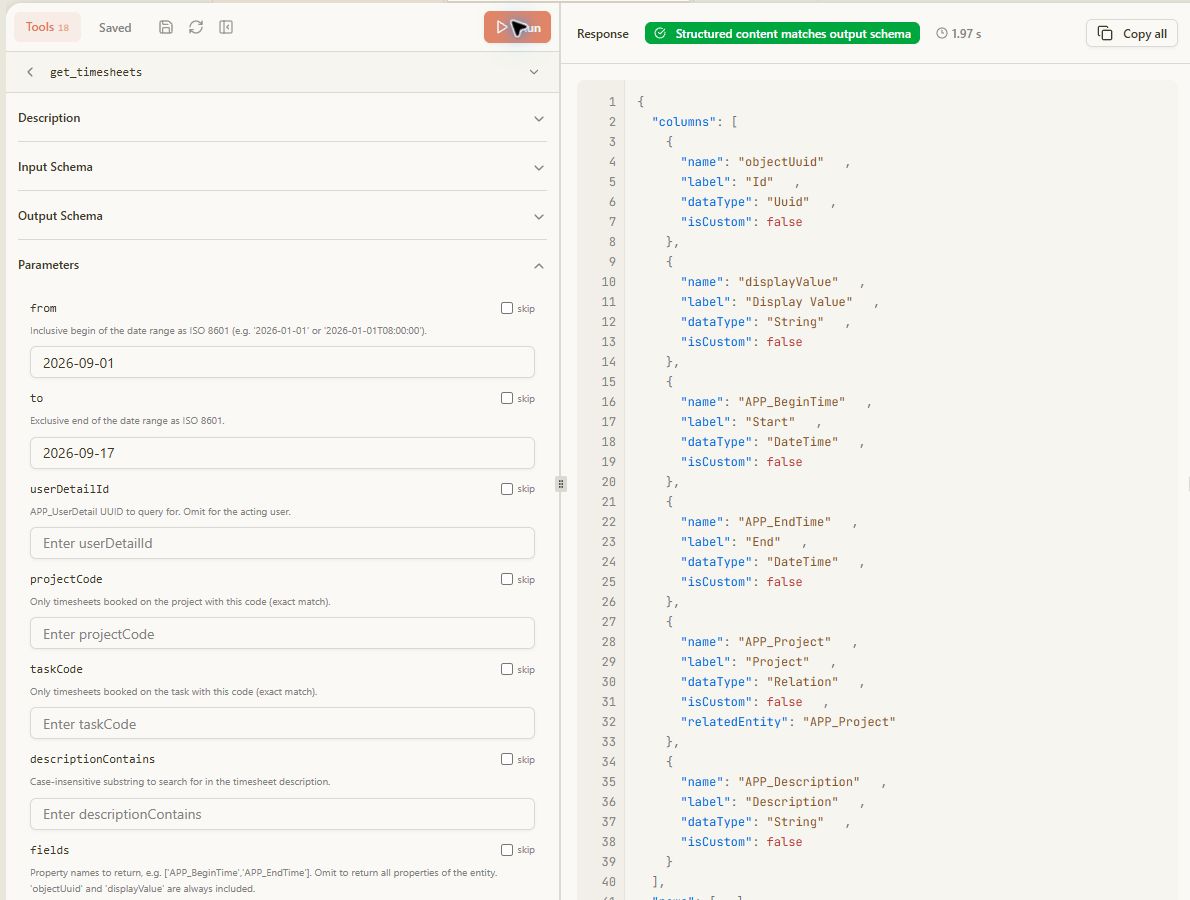Click the "Uuid" dataType value
Viewport: 1190px width, 900px height.
(788, 202)
